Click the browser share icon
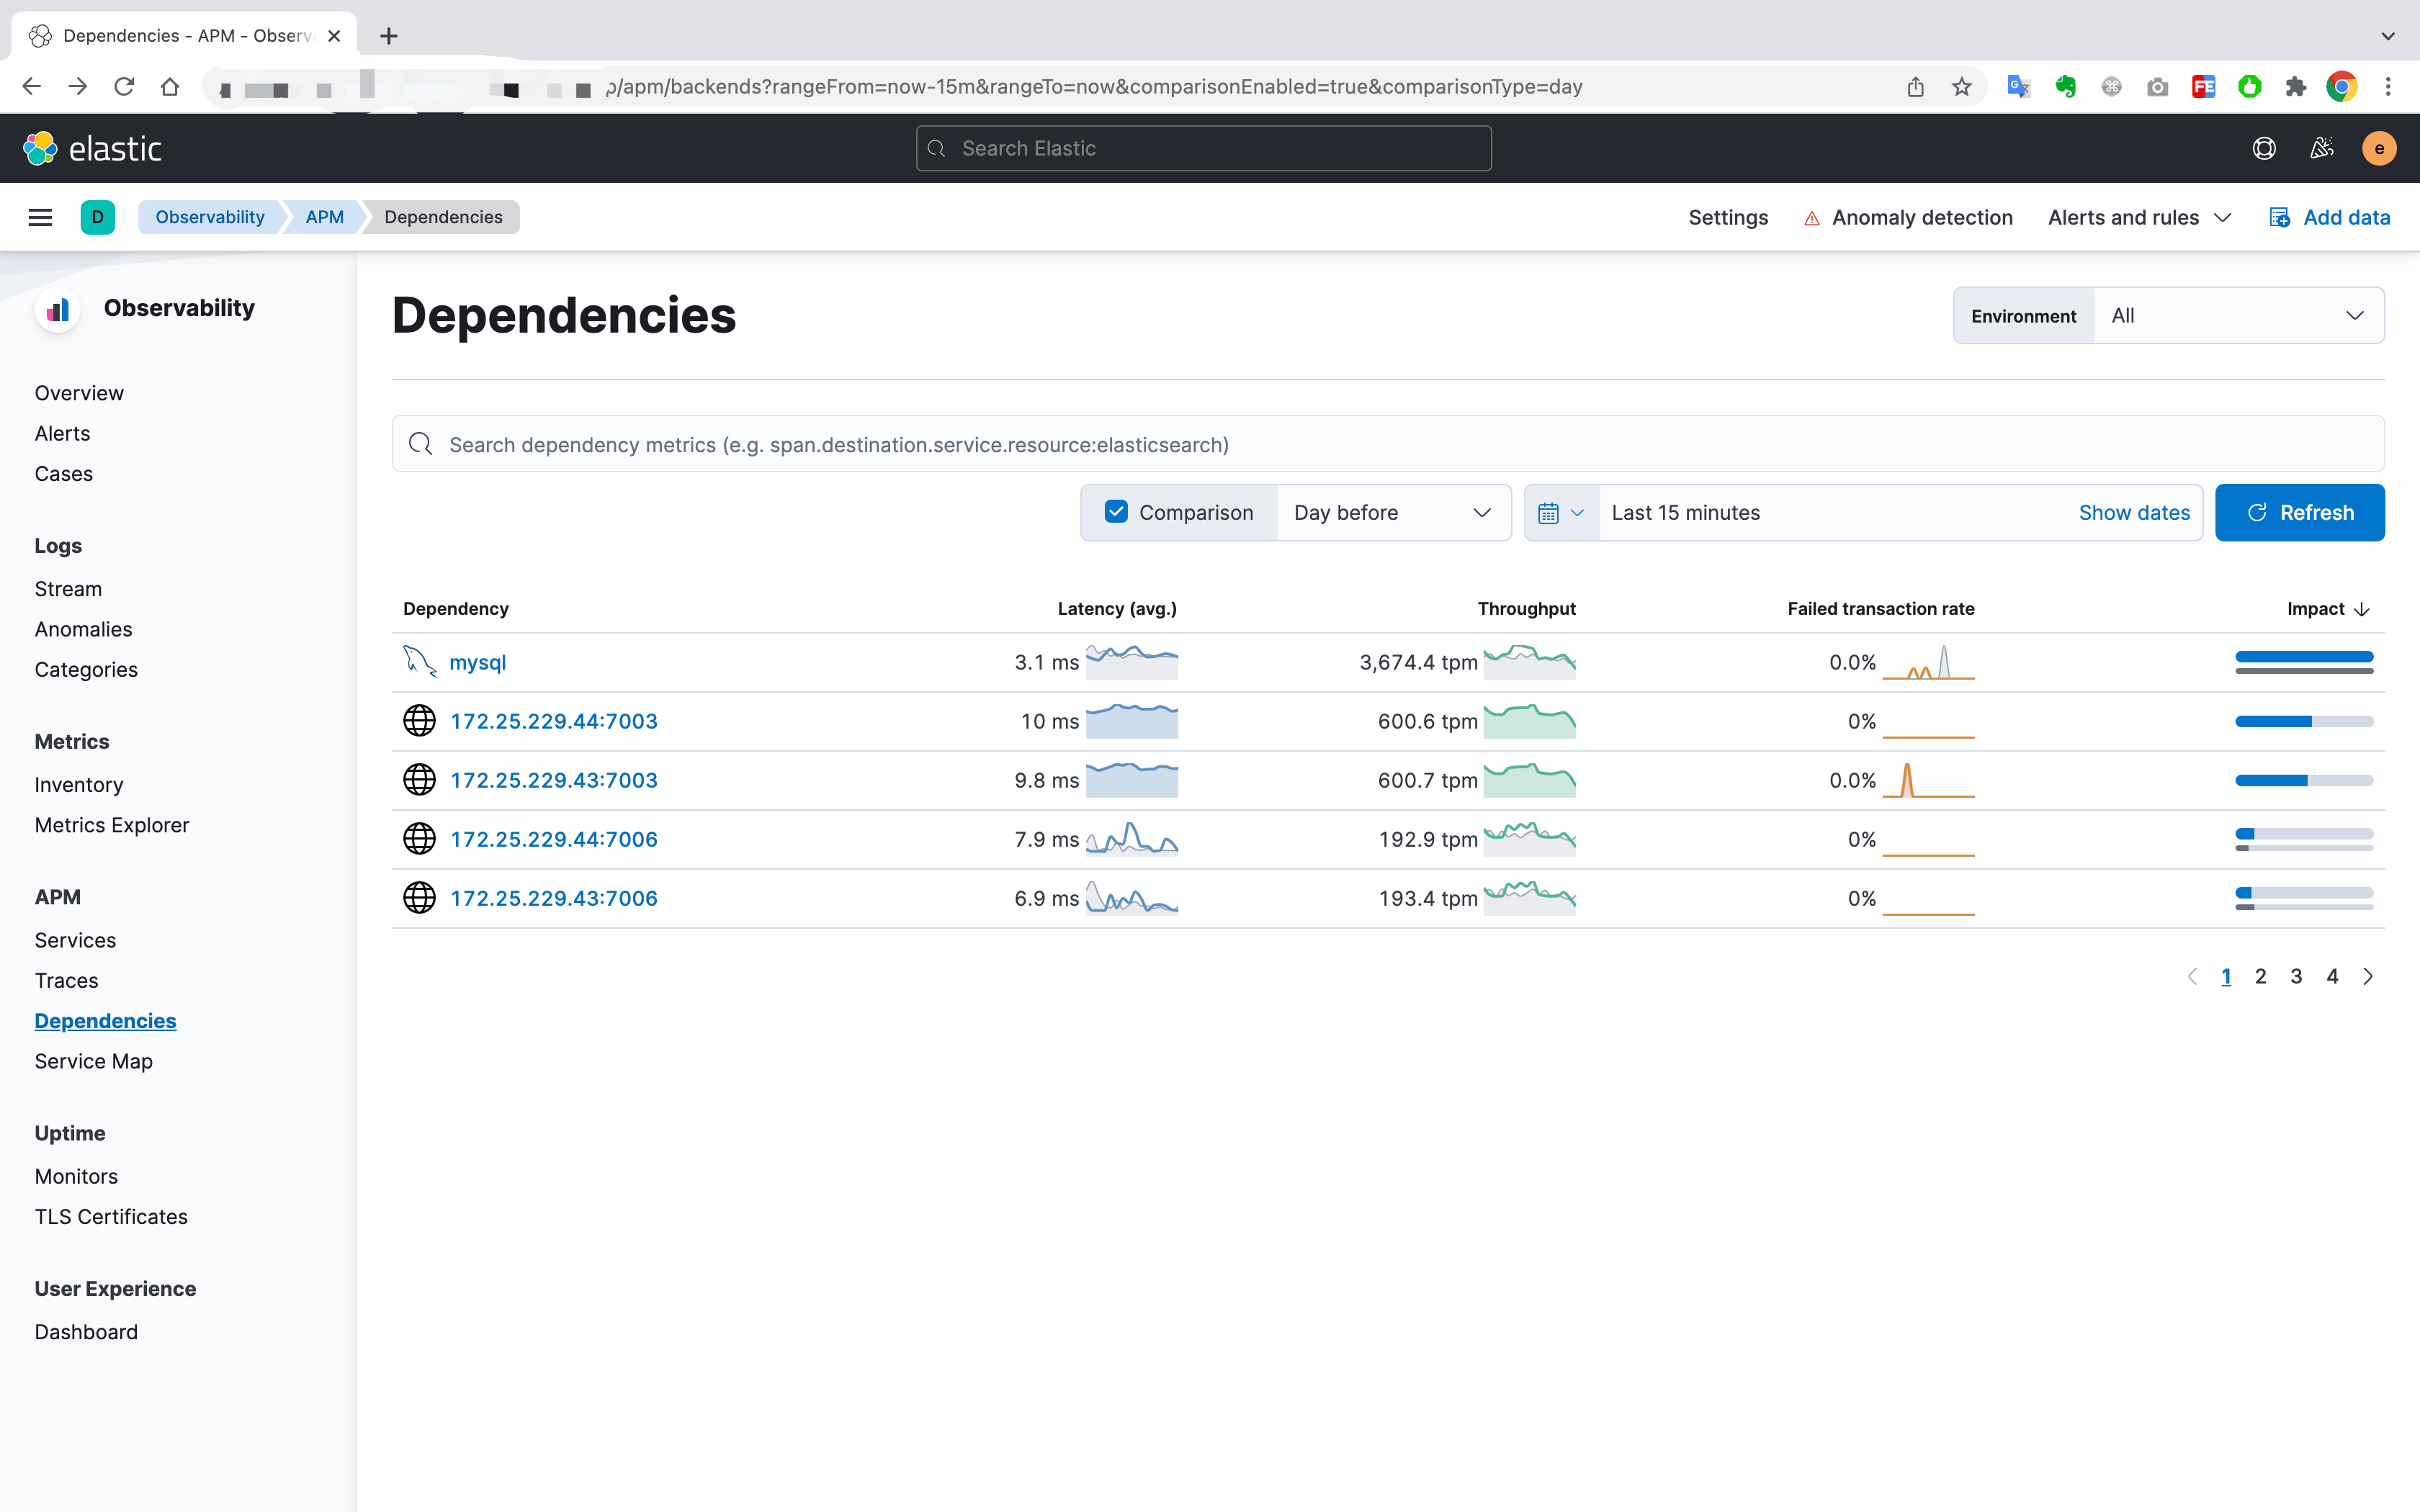This screenshot has height=1512, width=2420. click(x=1915, y=87)
